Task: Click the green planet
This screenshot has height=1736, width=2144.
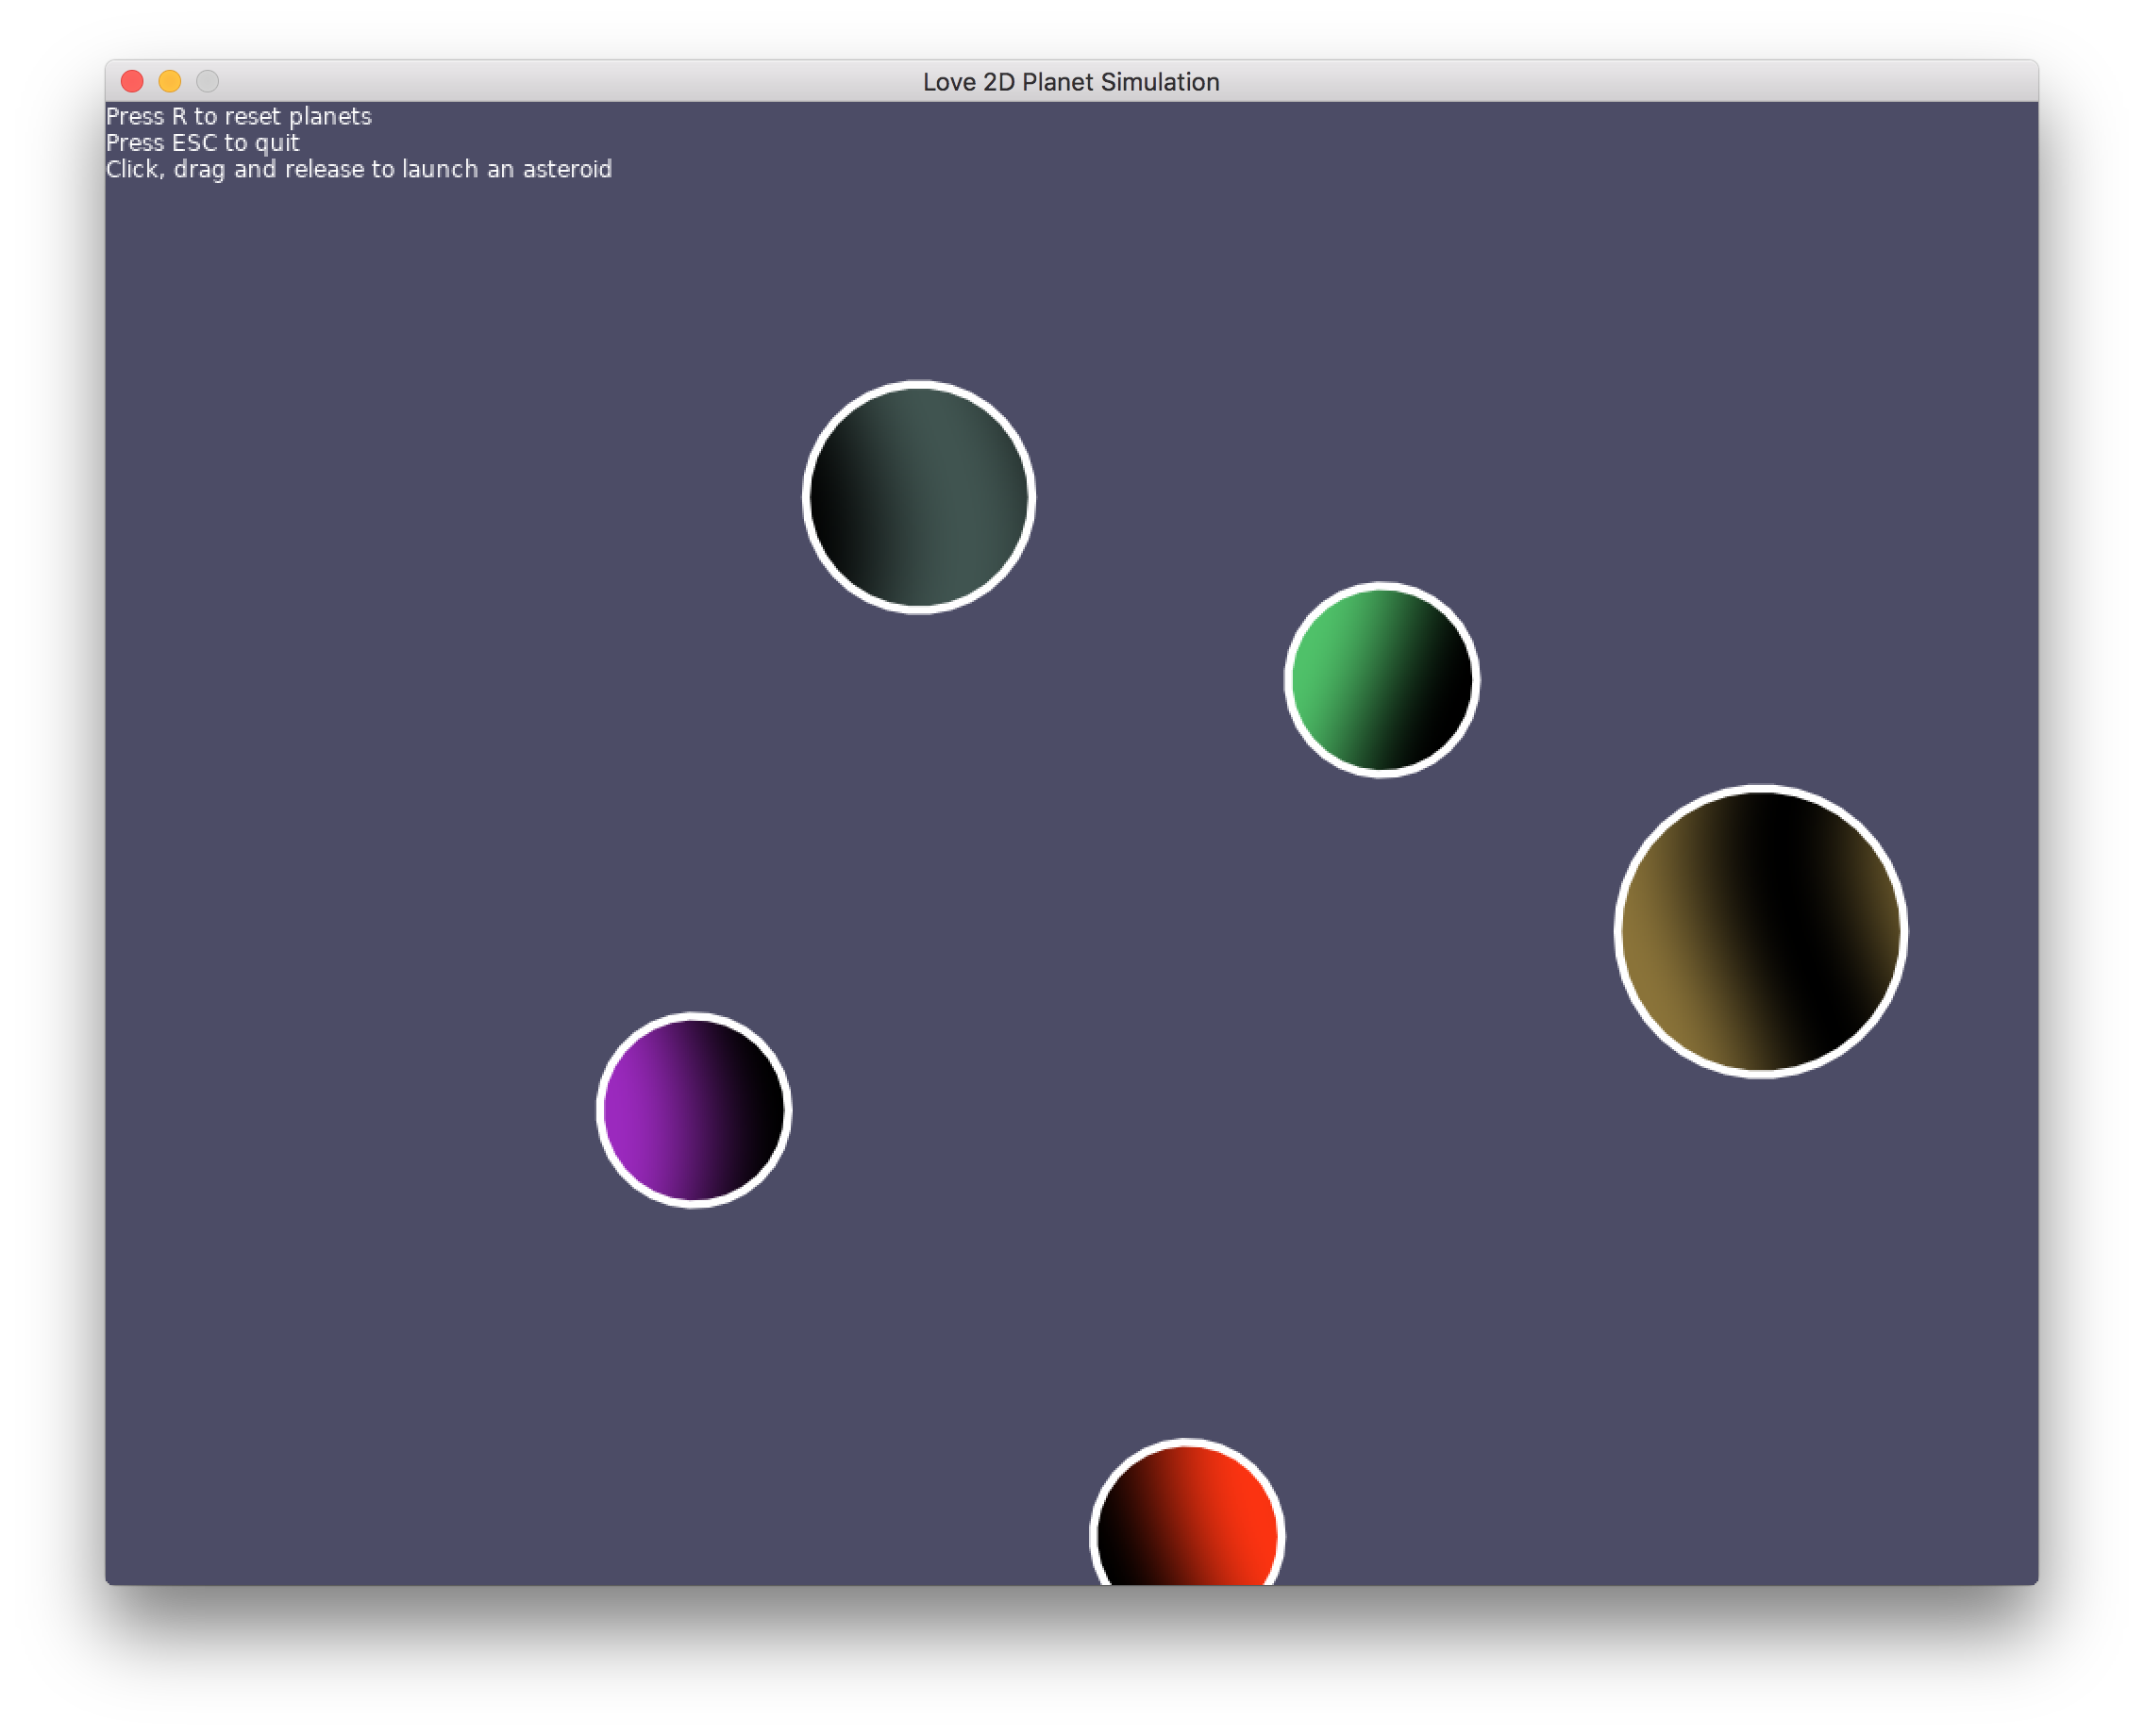Action: click(x=1381, y=680)
